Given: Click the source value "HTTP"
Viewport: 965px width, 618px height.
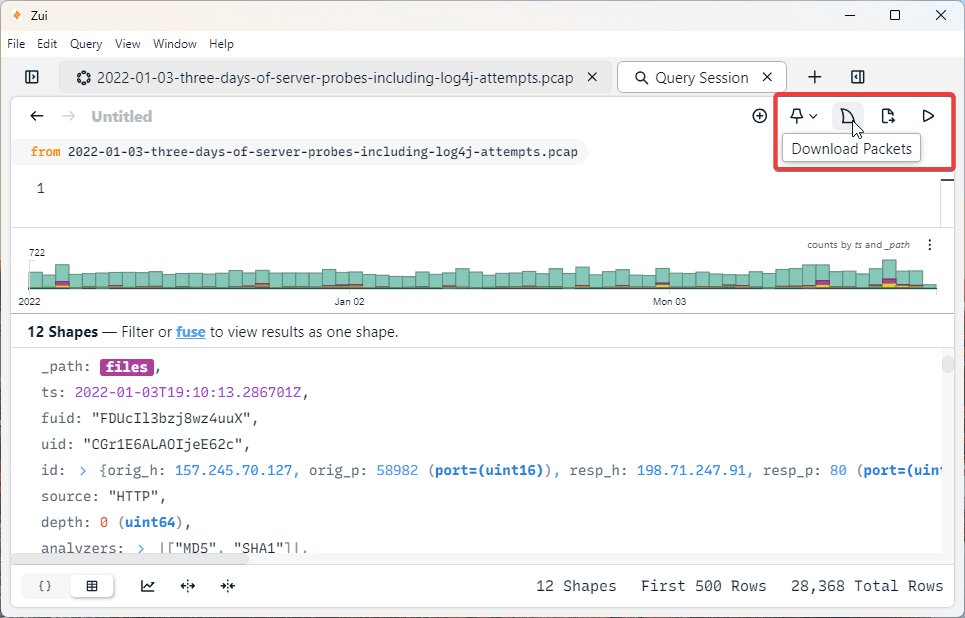Looking at the screenshot, I should coord(133,497).
